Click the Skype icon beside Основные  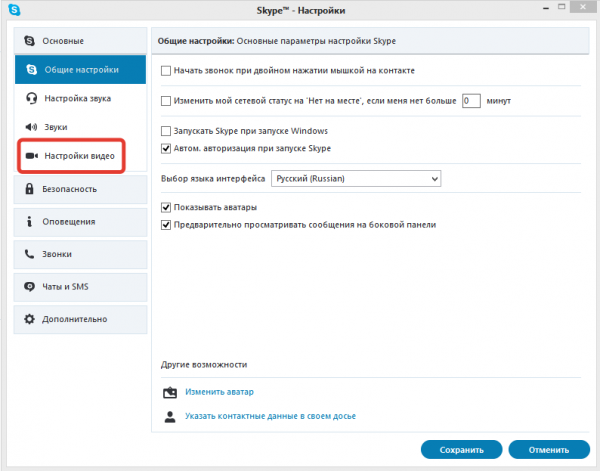(x=29, y=41)
